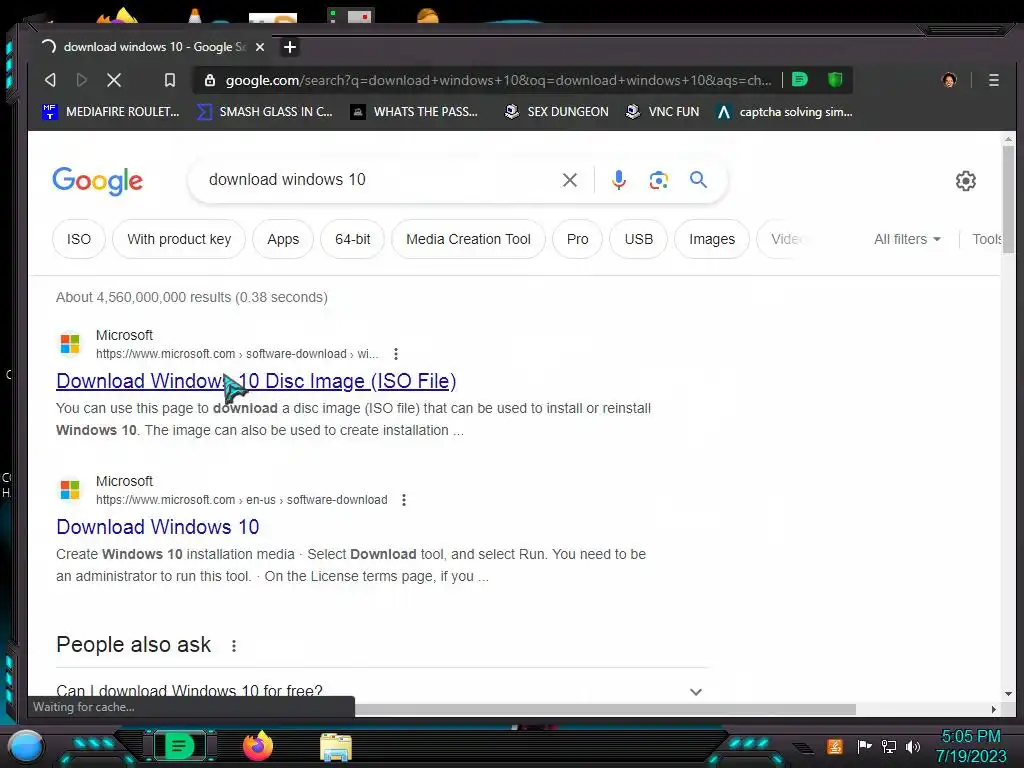Open more options for second Microsoft result
Screen dimensions: 1024x768
point(404,500)
